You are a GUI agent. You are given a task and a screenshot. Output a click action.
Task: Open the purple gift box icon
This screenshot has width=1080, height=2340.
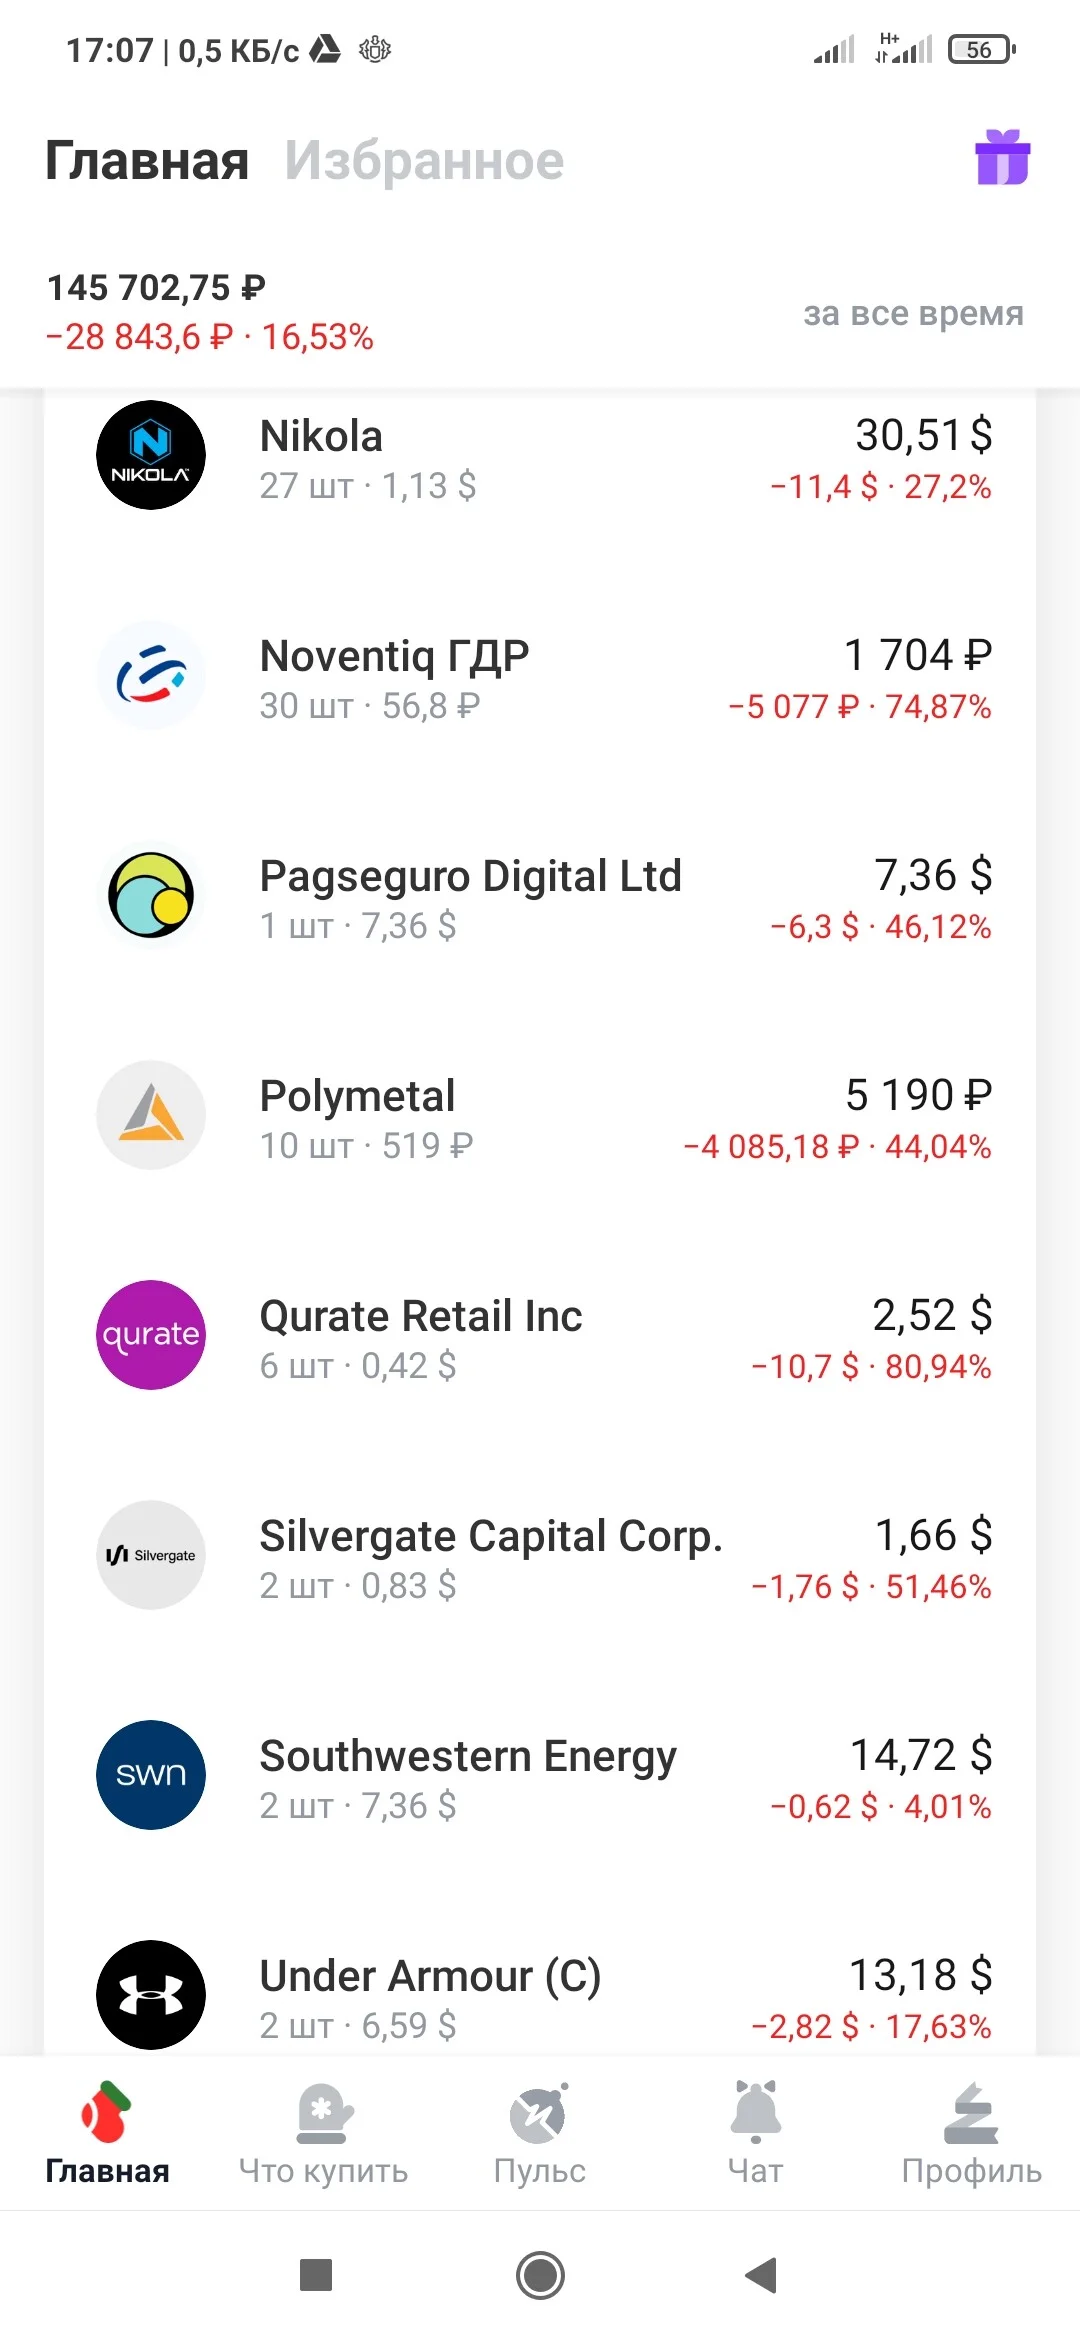point(1003,158)
